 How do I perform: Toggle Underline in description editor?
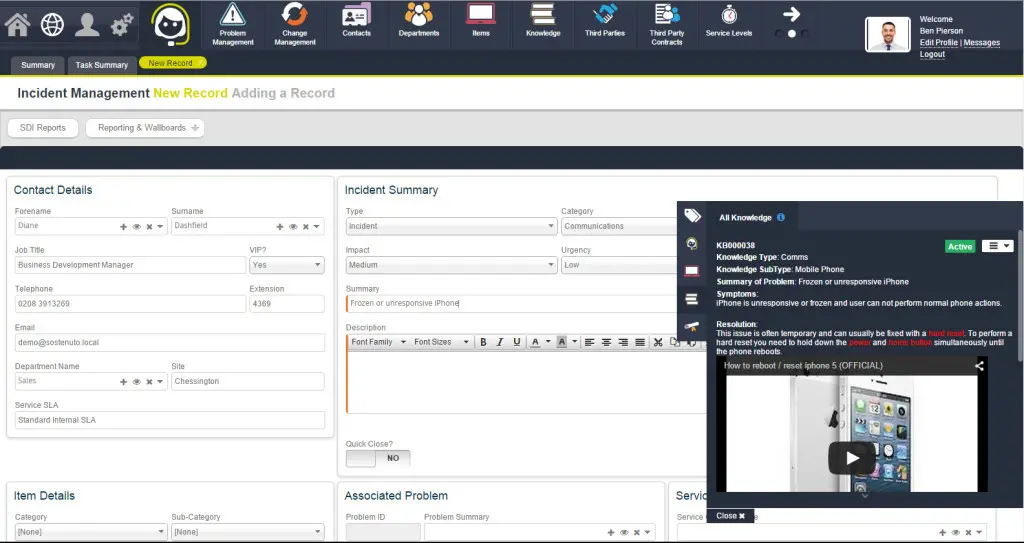pos(517,342)
